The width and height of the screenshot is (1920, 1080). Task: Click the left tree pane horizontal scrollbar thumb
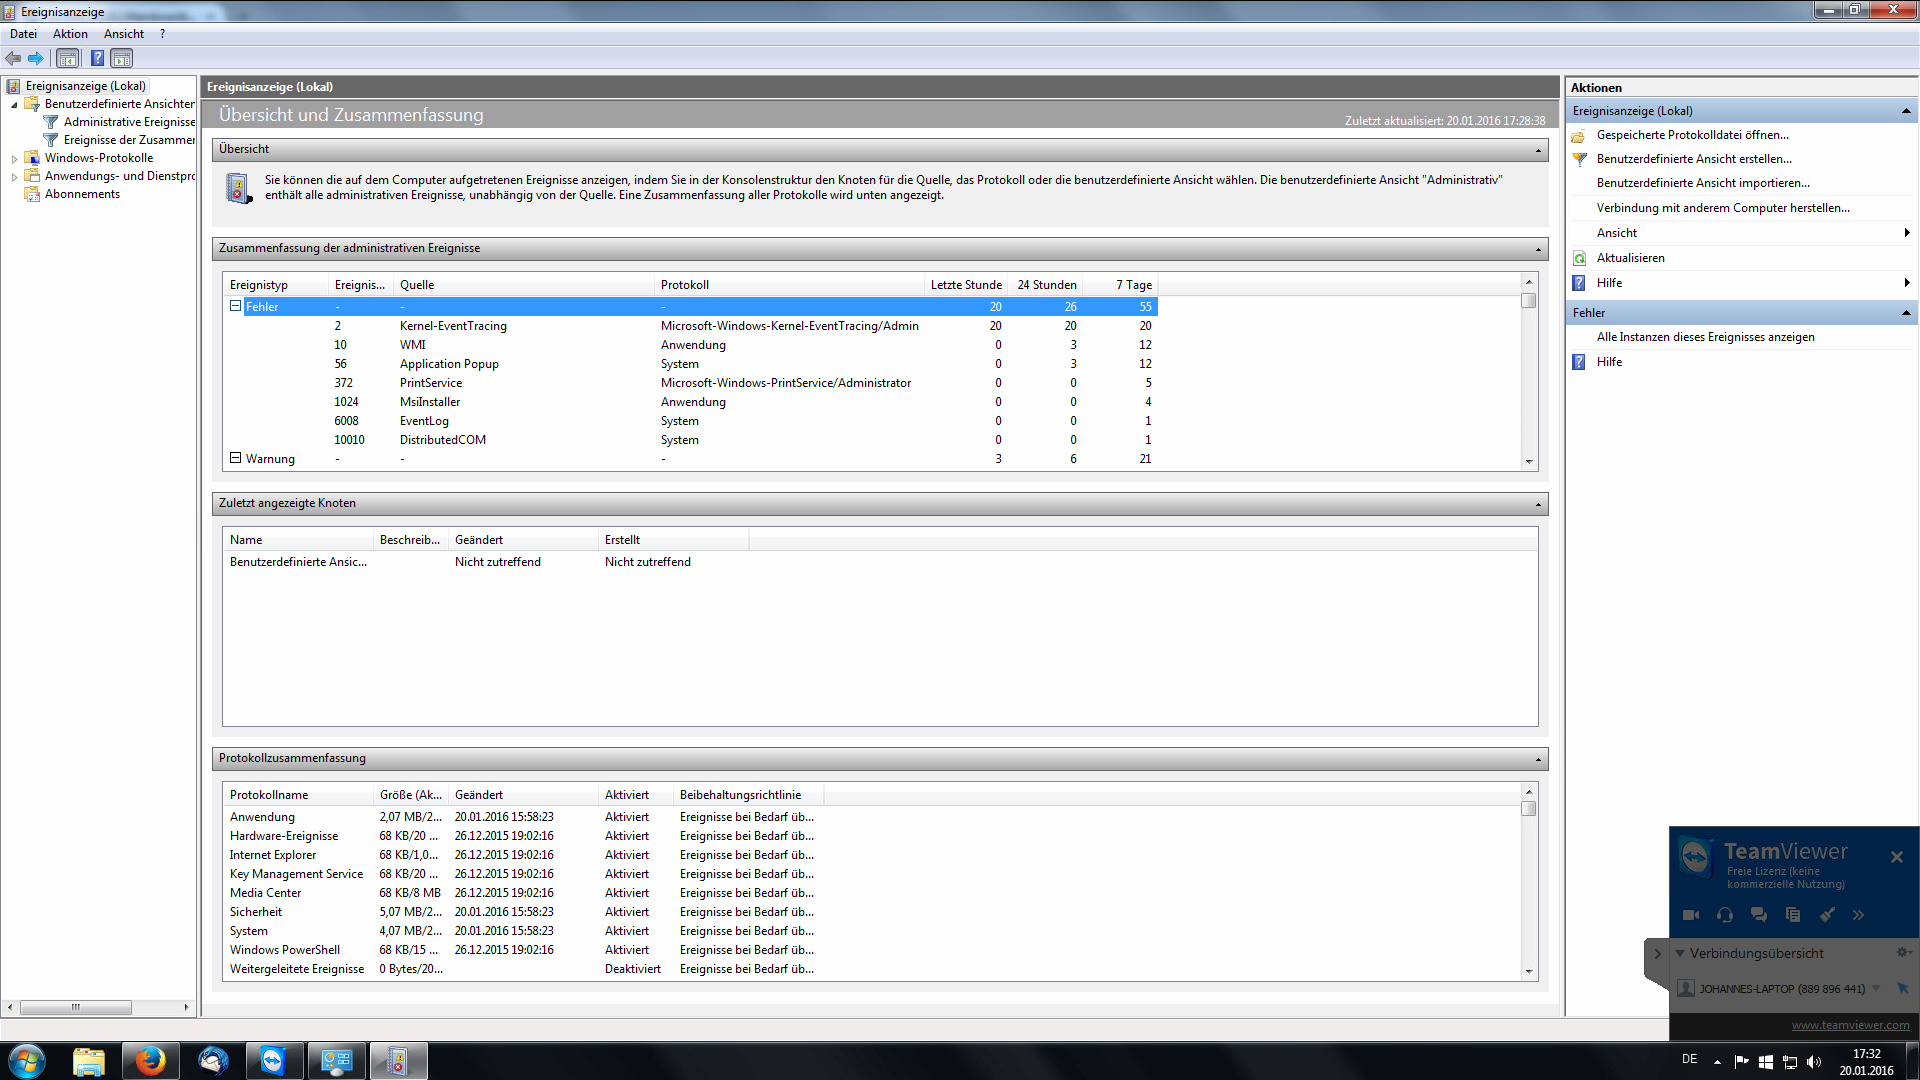point(75,1008)
